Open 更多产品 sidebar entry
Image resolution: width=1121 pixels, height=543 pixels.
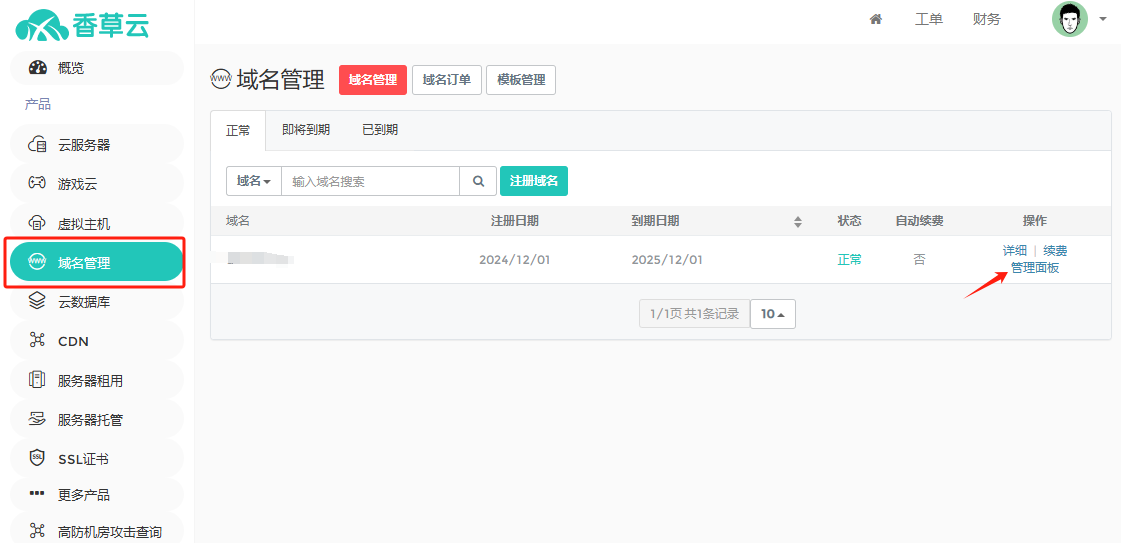pyautogui.click(x=97, y=494)
